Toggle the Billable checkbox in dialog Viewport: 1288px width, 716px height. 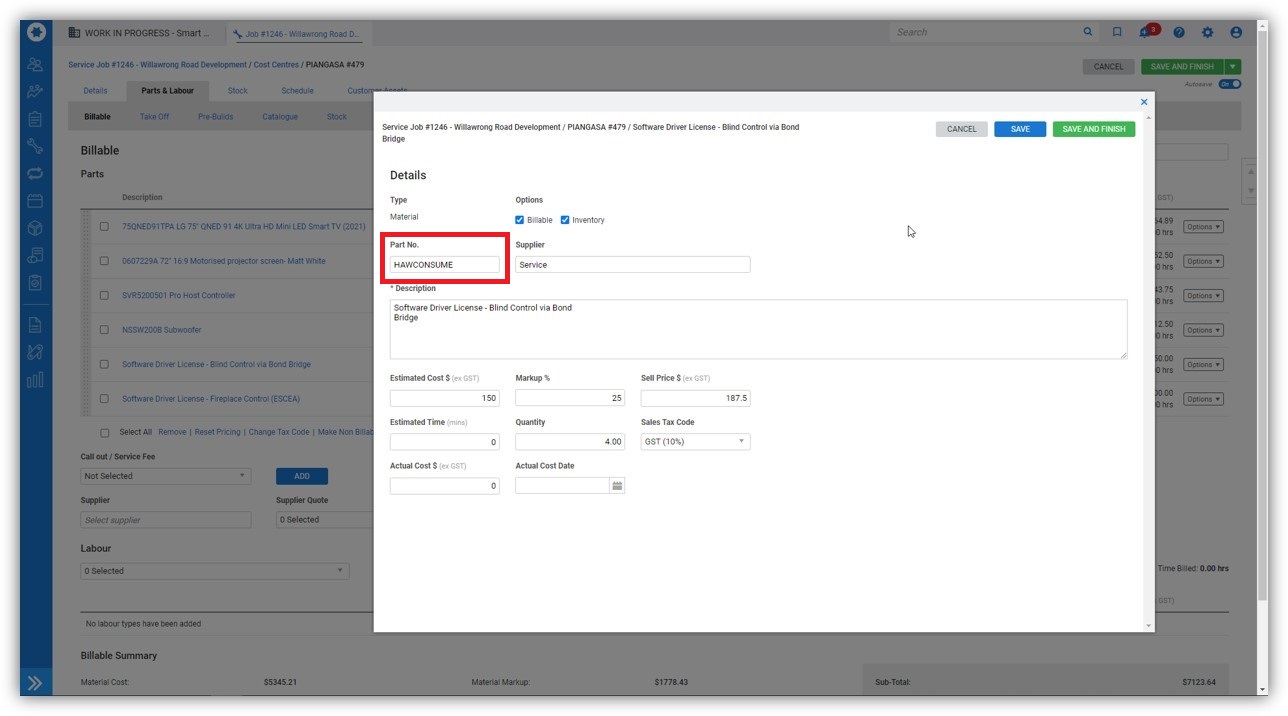coord(520,220)
